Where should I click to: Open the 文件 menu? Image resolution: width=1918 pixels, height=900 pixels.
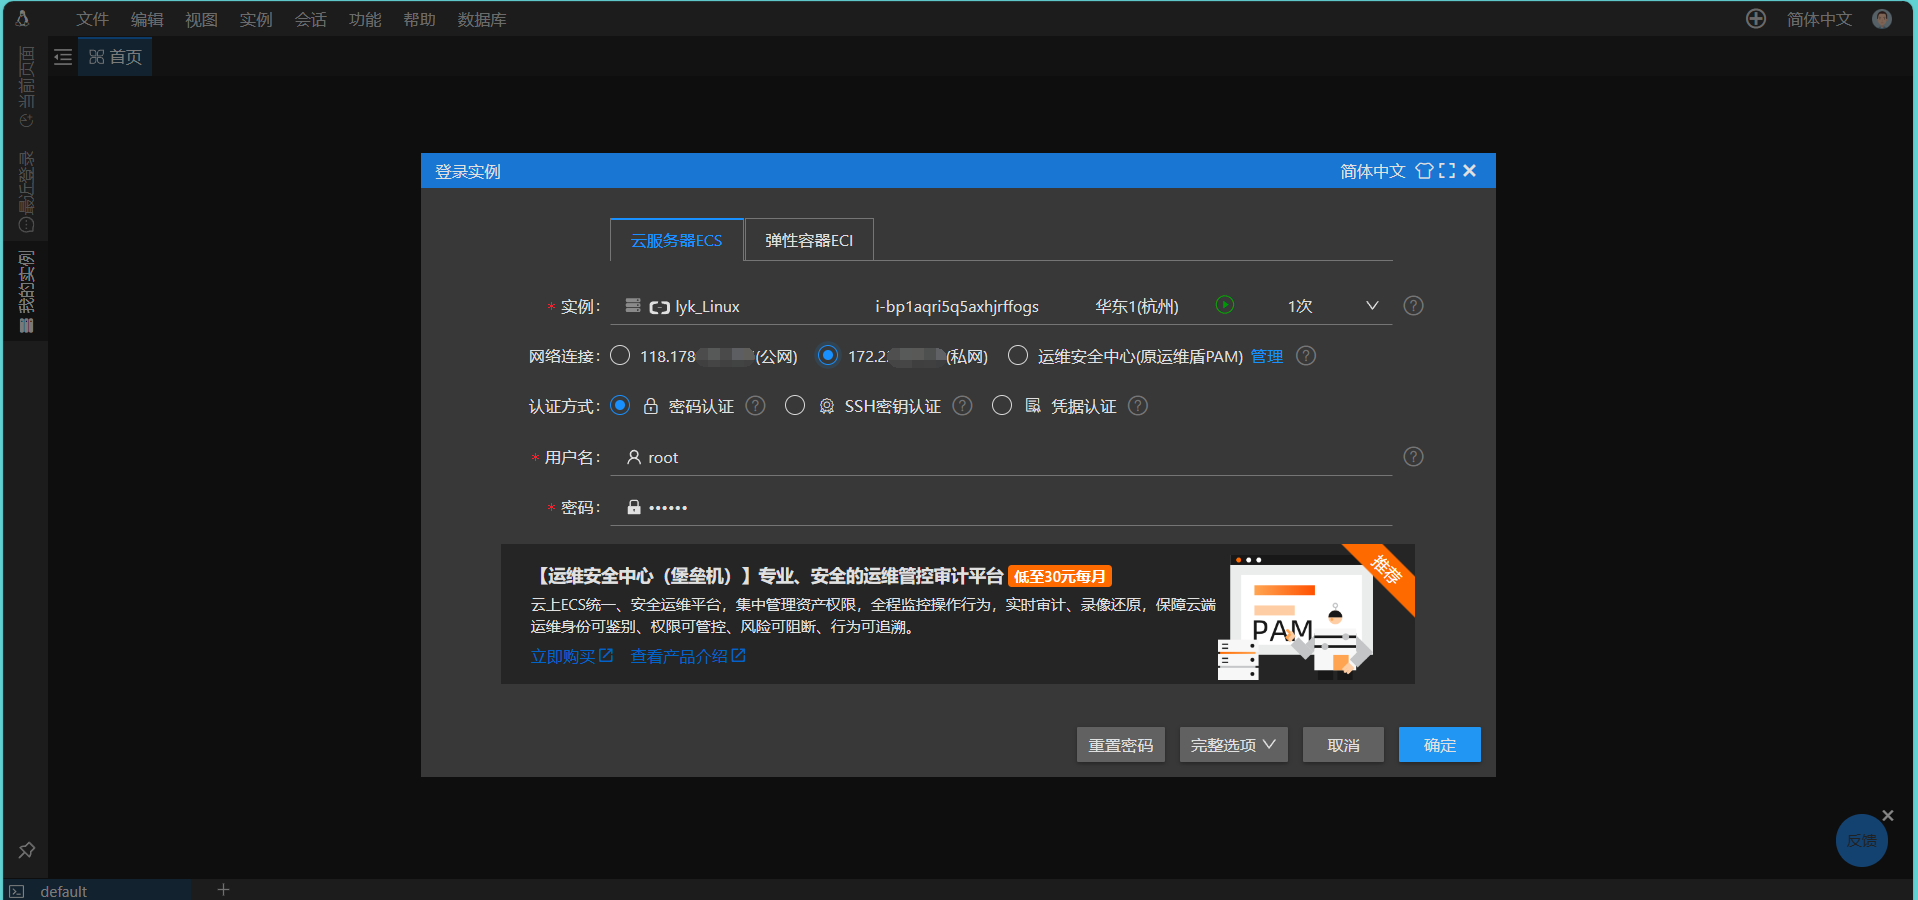[93, 19]
